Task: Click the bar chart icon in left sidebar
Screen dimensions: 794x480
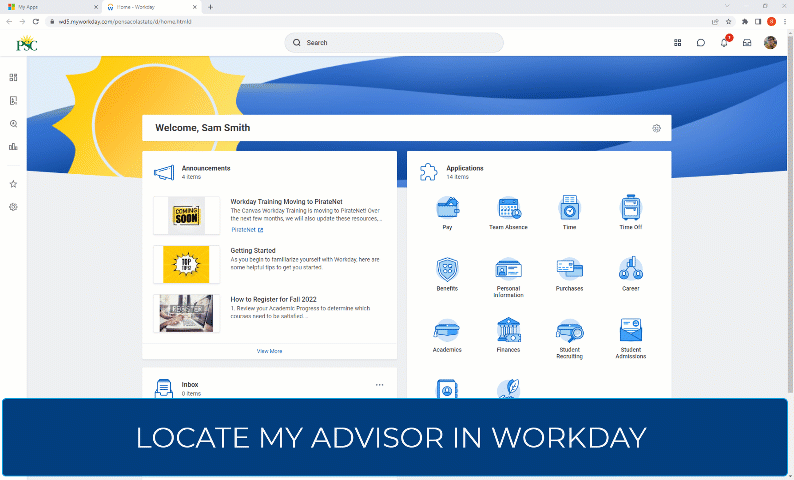Action: pos(13,147)
